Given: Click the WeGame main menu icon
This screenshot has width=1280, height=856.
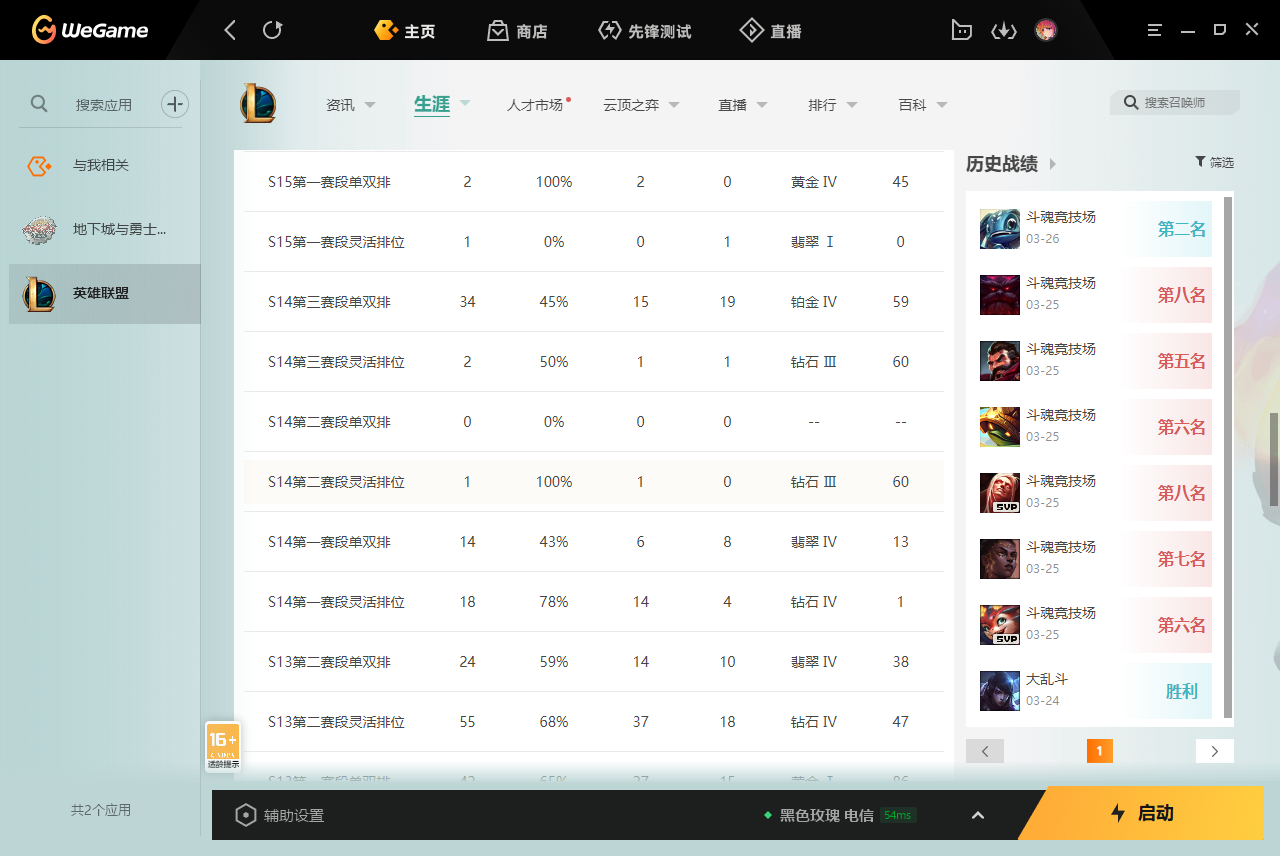Looking at the screenshot, I should point(1155,30).
